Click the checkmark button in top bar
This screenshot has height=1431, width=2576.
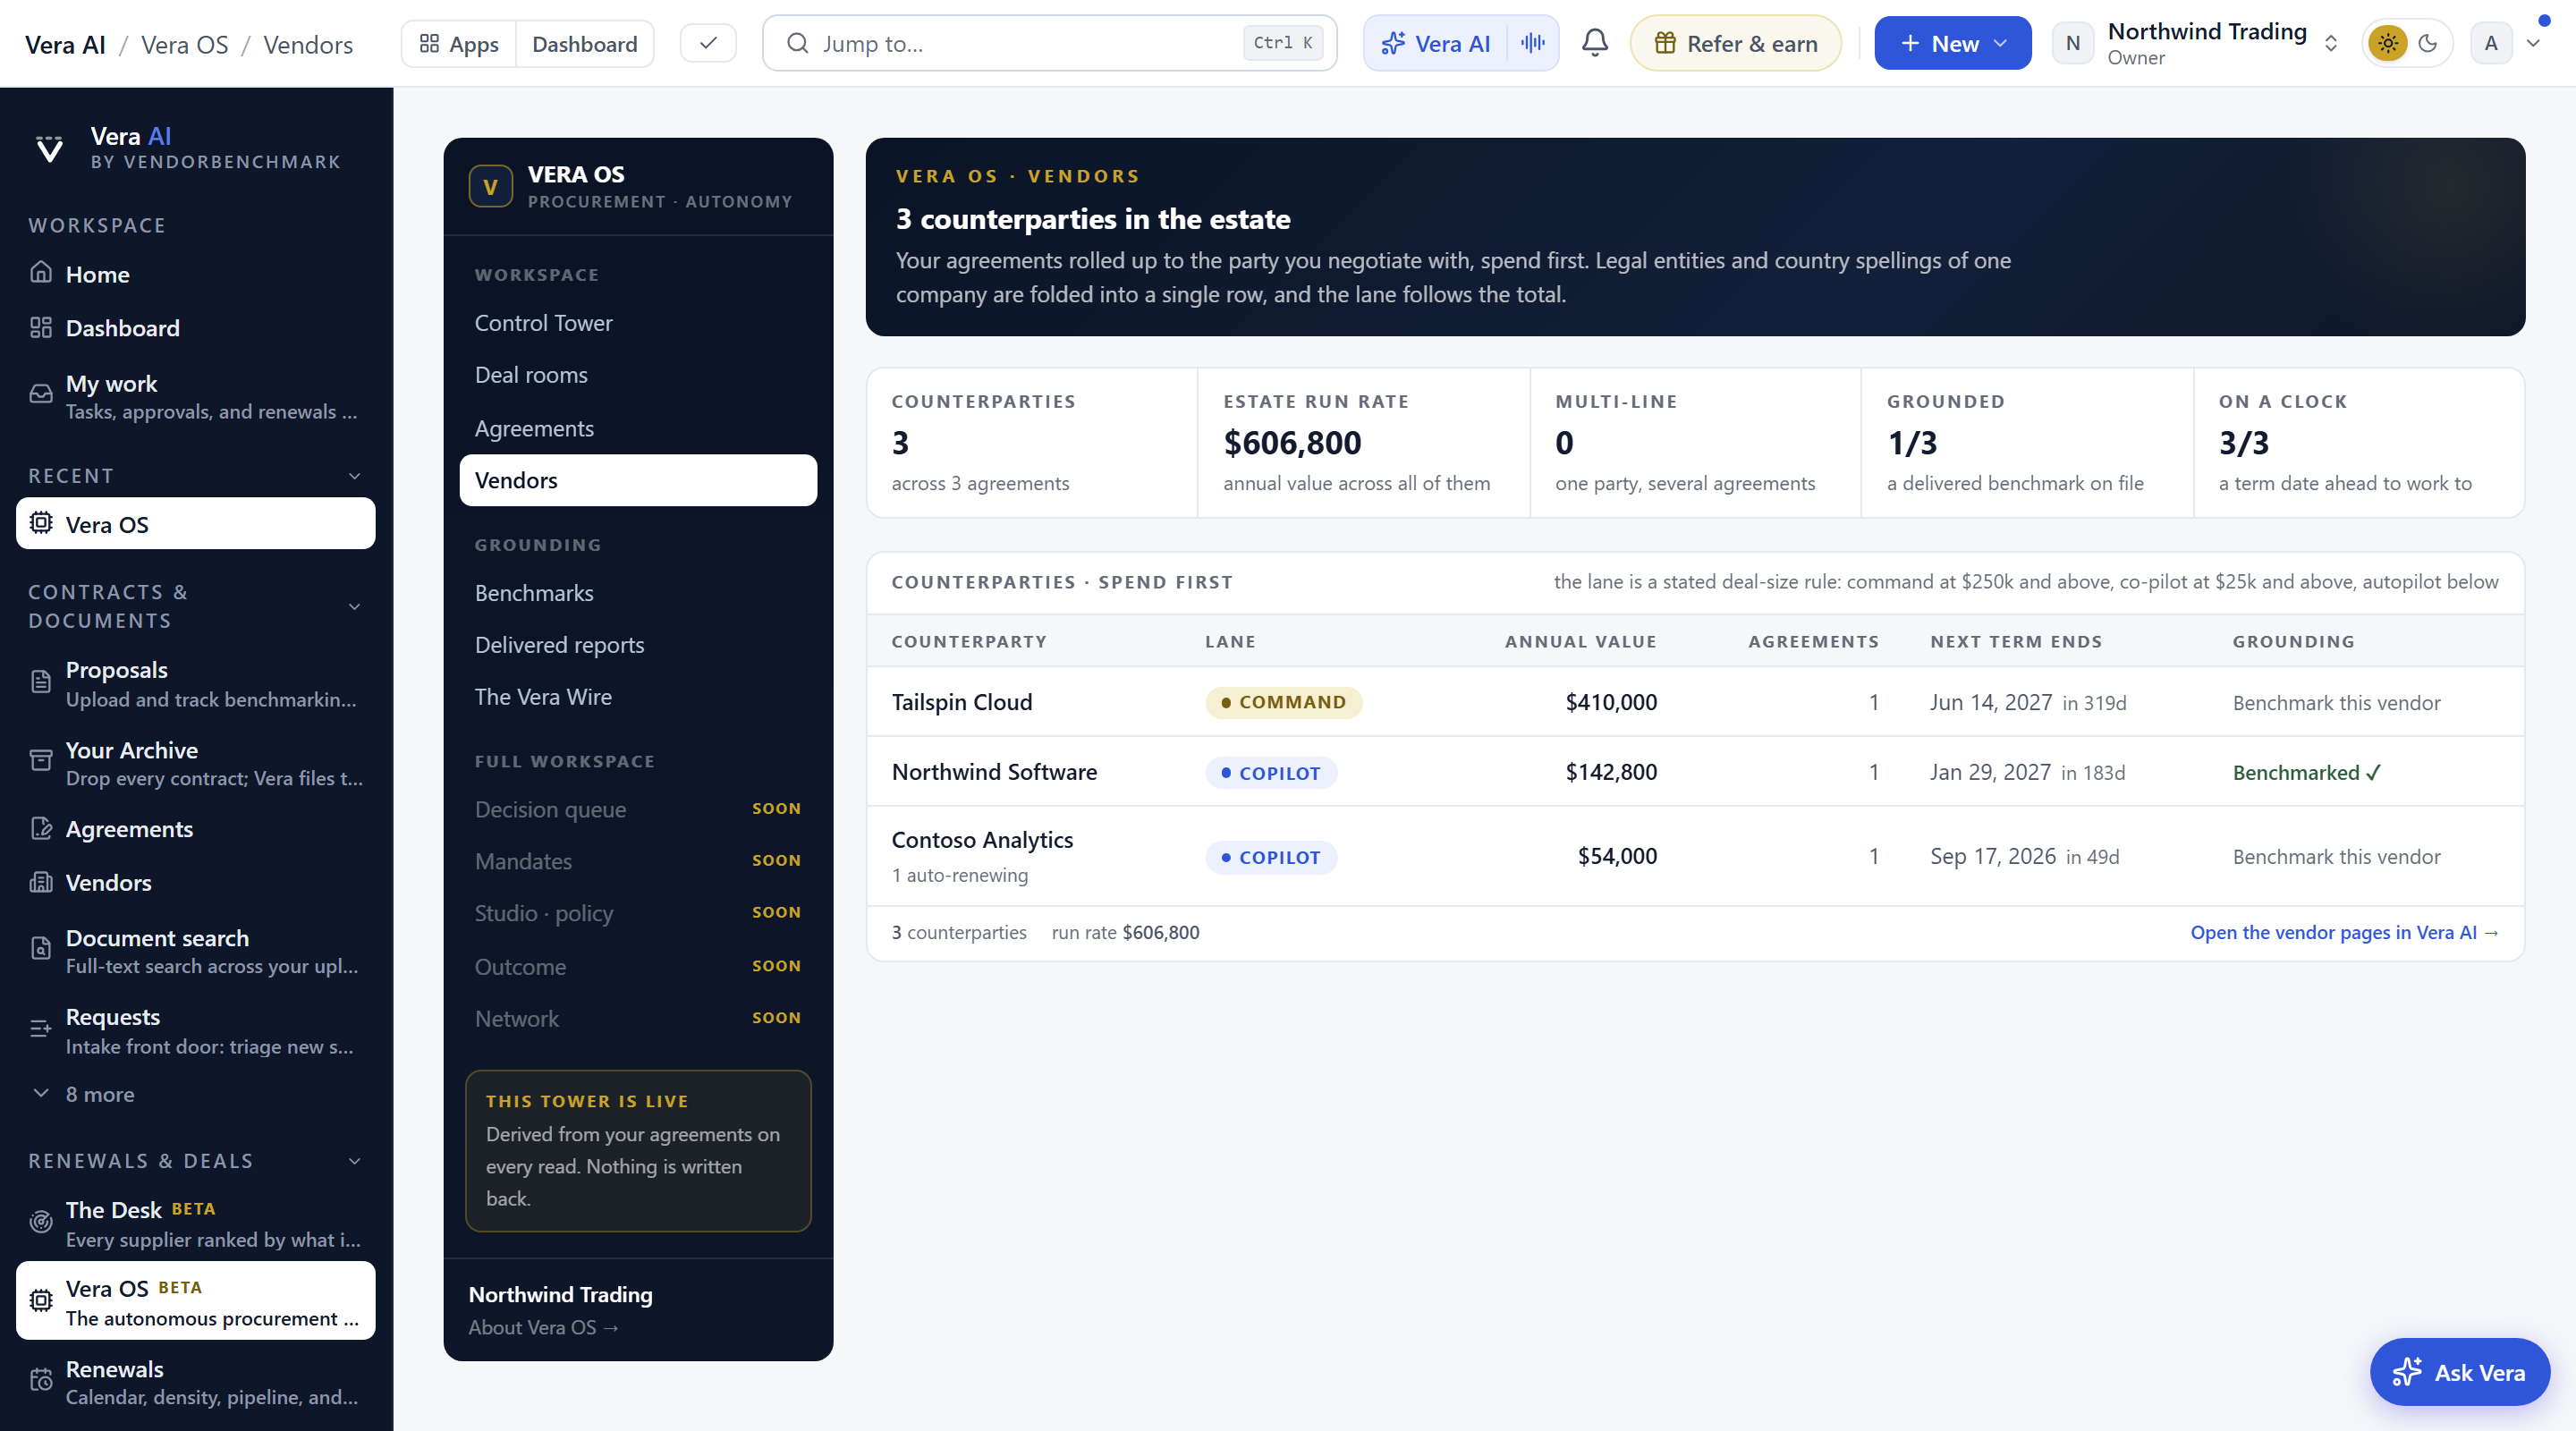click(x=708, y=43)
